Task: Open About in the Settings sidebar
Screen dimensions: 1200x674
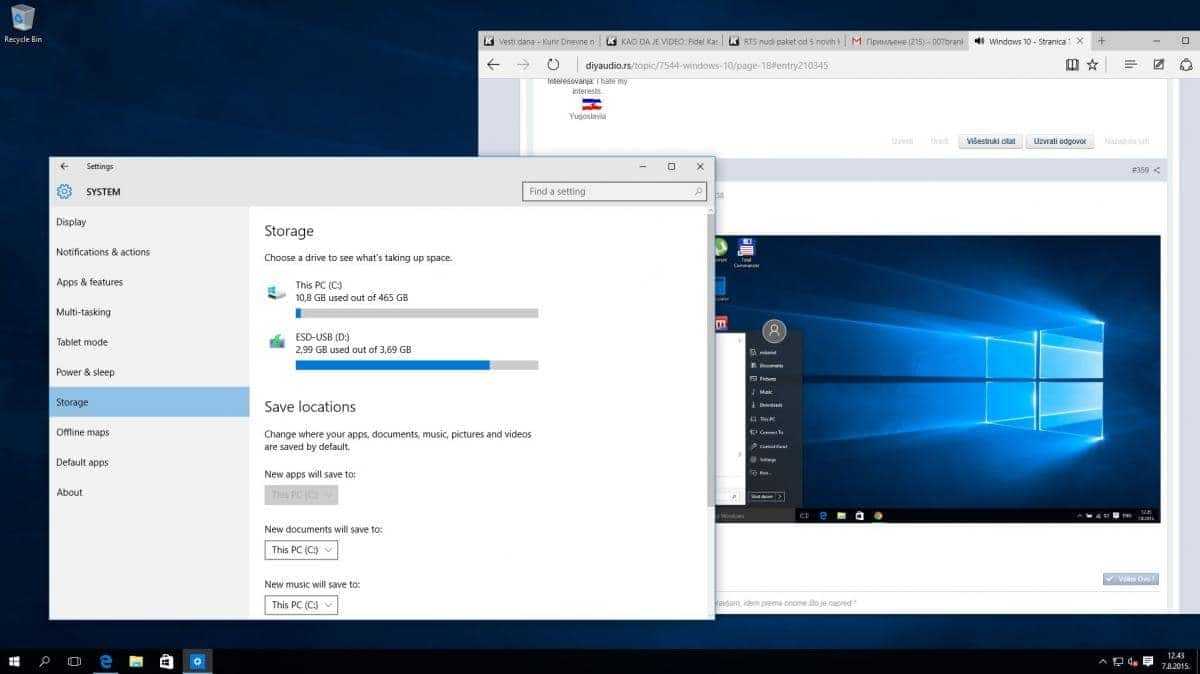Action: (x=149, y=492)
